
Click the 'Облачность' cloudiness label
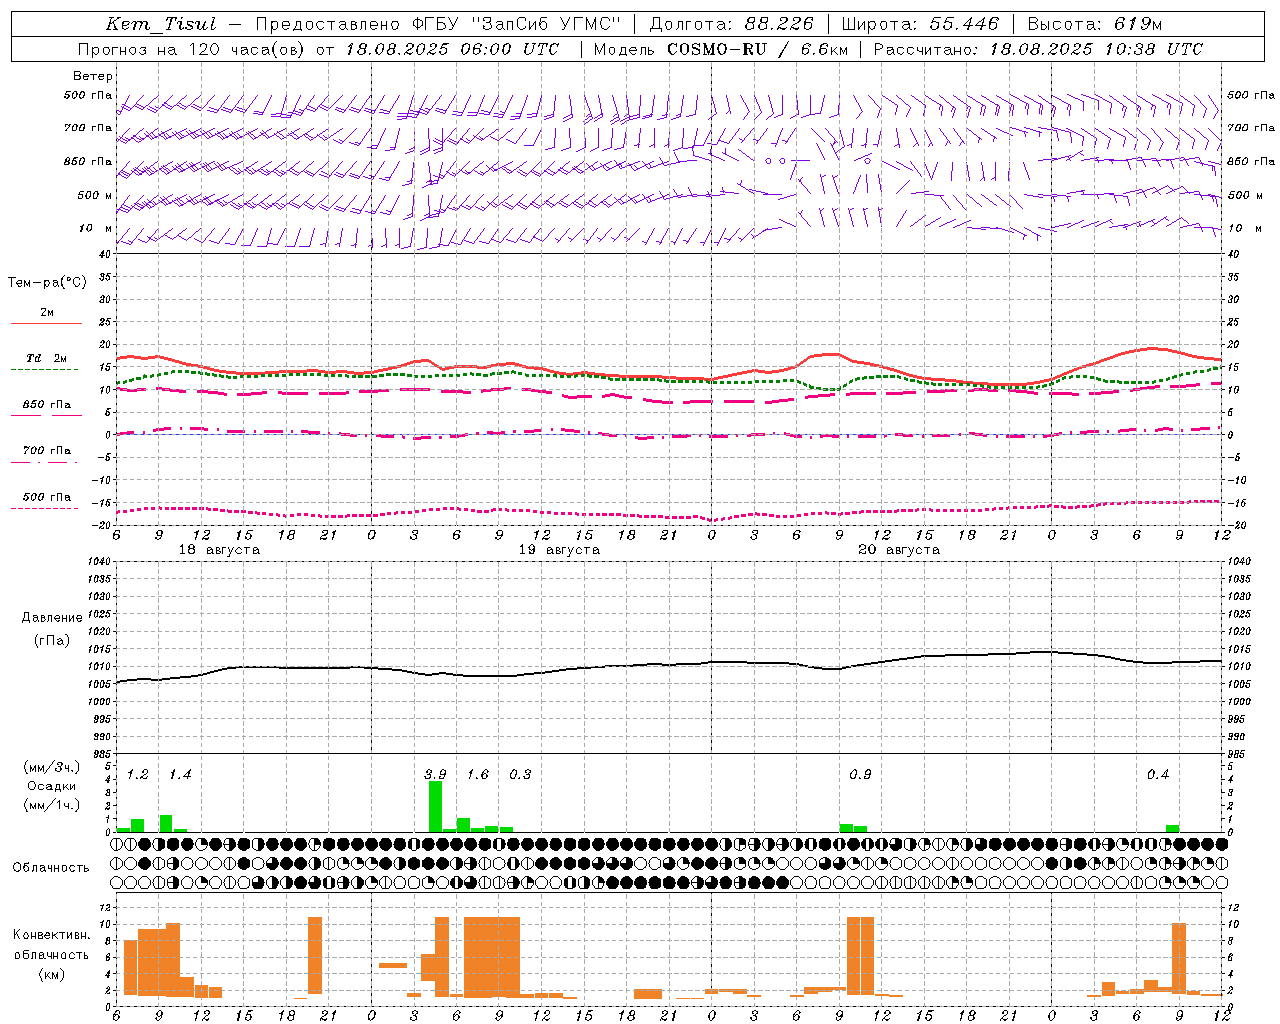(51, 867)
